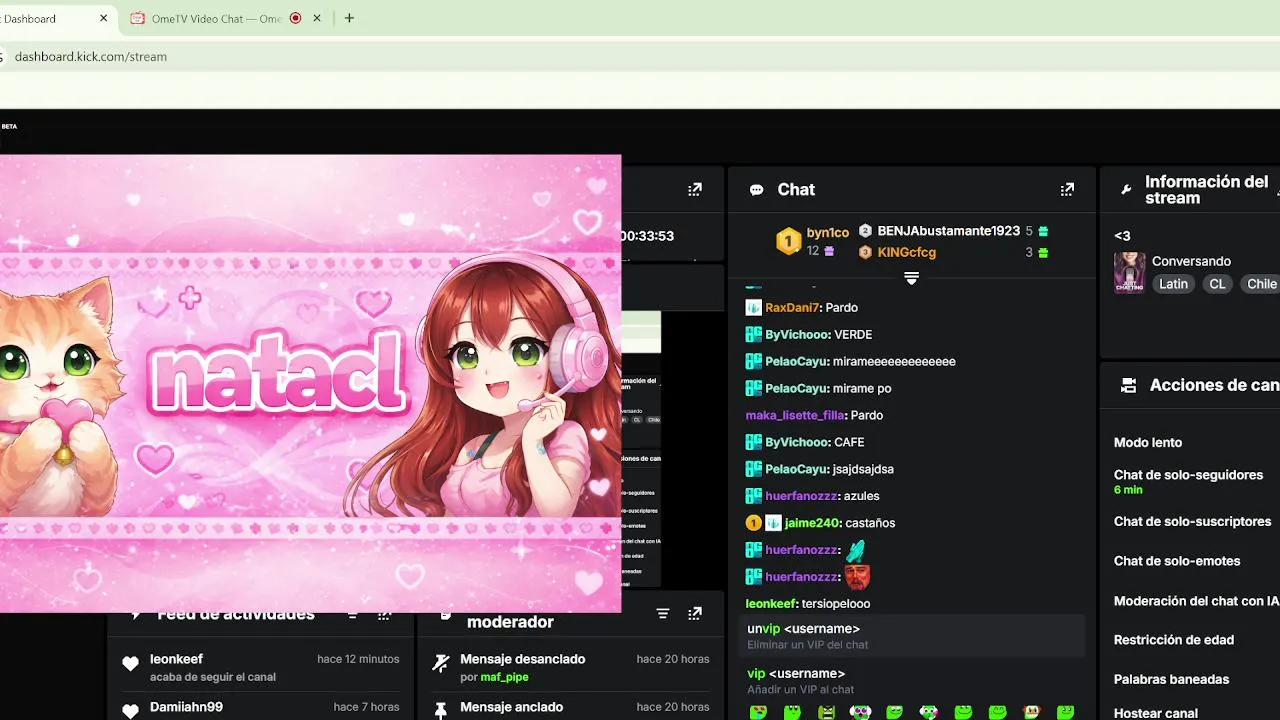Screen dimensions: 1280x720
Task: Click the bronze rank 3 badge by KINGcfcg
Action: (x=865, y=253)
